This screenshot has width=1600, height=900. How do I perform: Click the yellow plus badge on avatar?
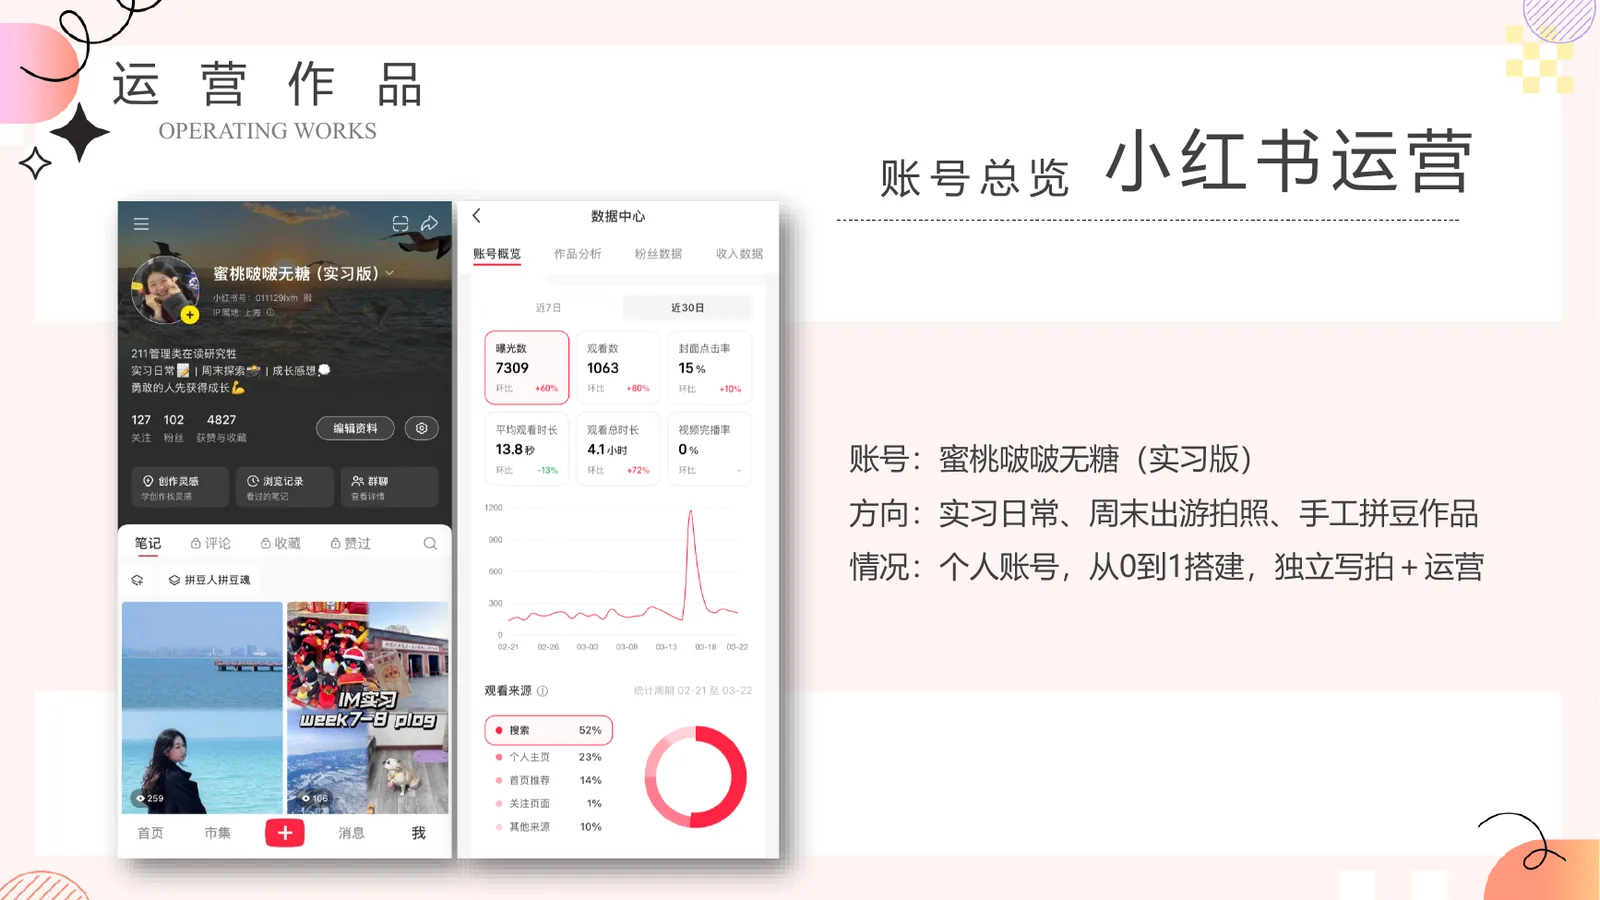pyautogui.click(x=190, y=314)
